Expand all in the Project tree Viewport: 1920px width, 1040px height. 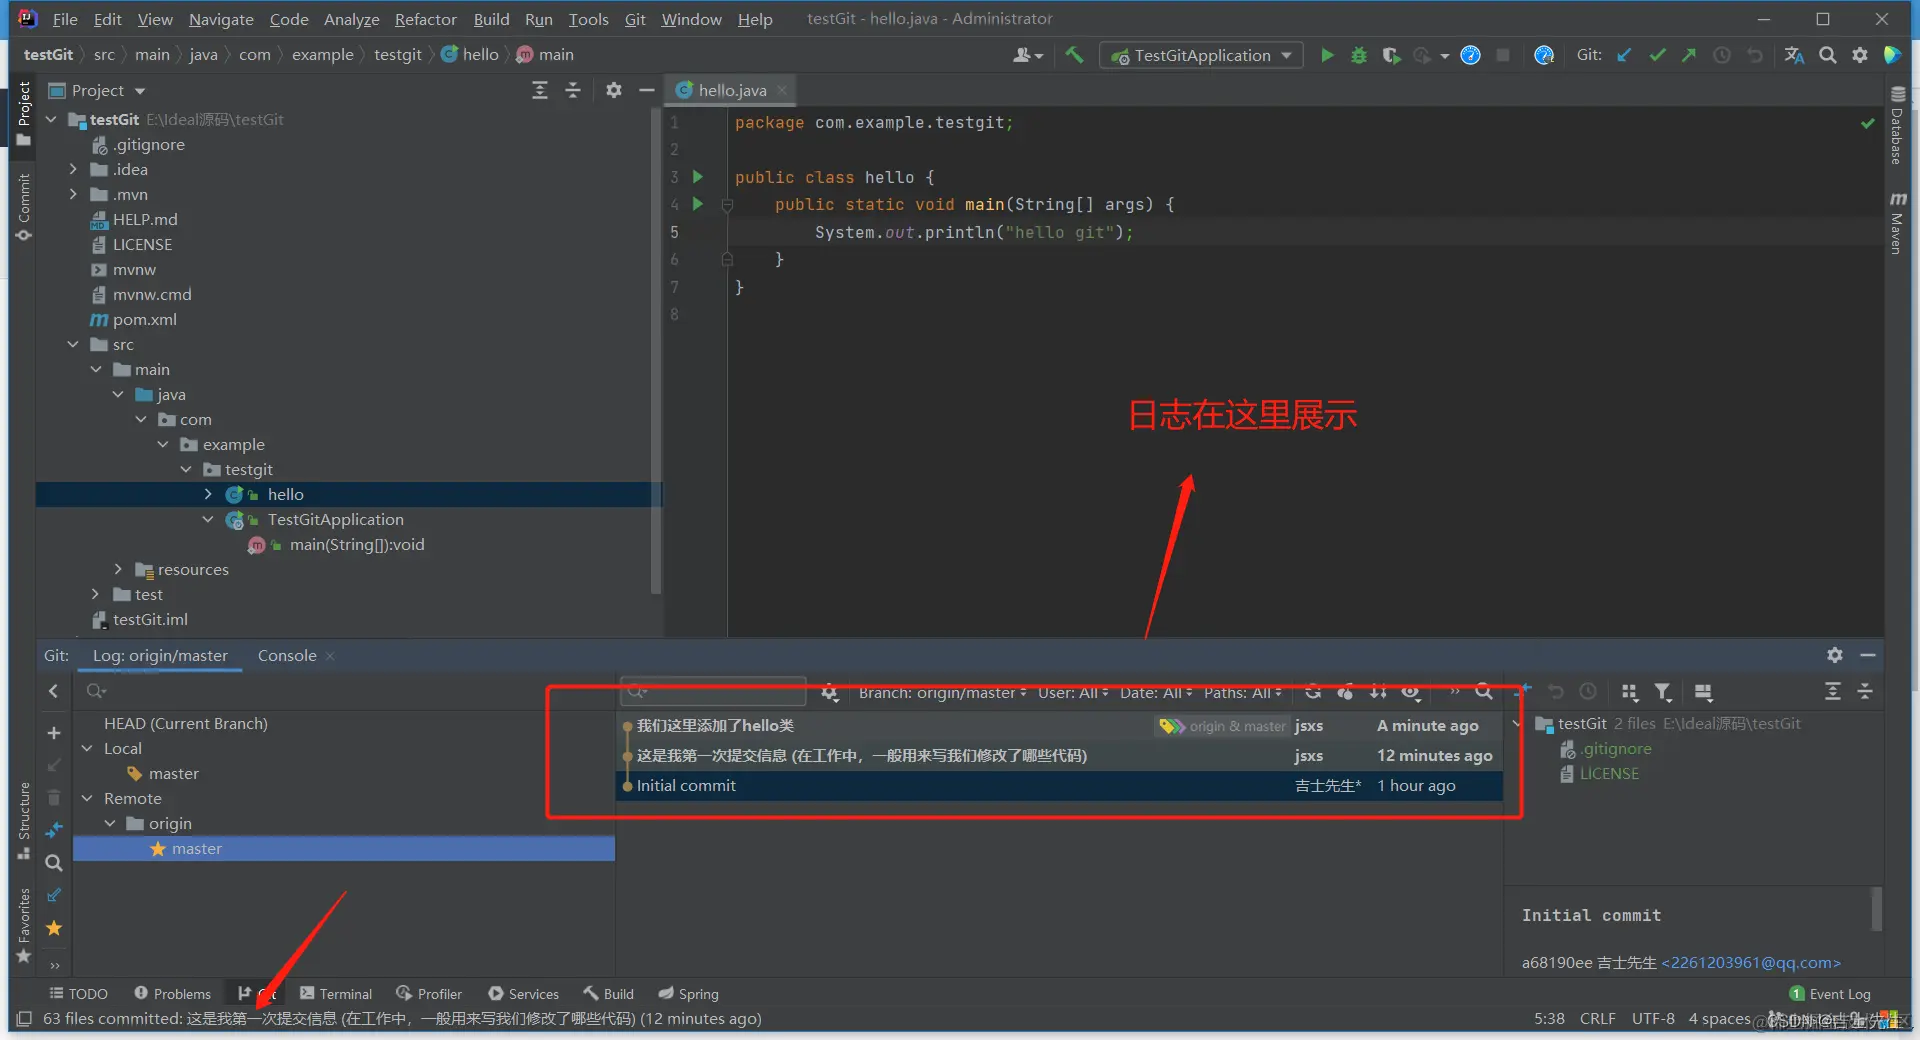[x=540, y=90]
